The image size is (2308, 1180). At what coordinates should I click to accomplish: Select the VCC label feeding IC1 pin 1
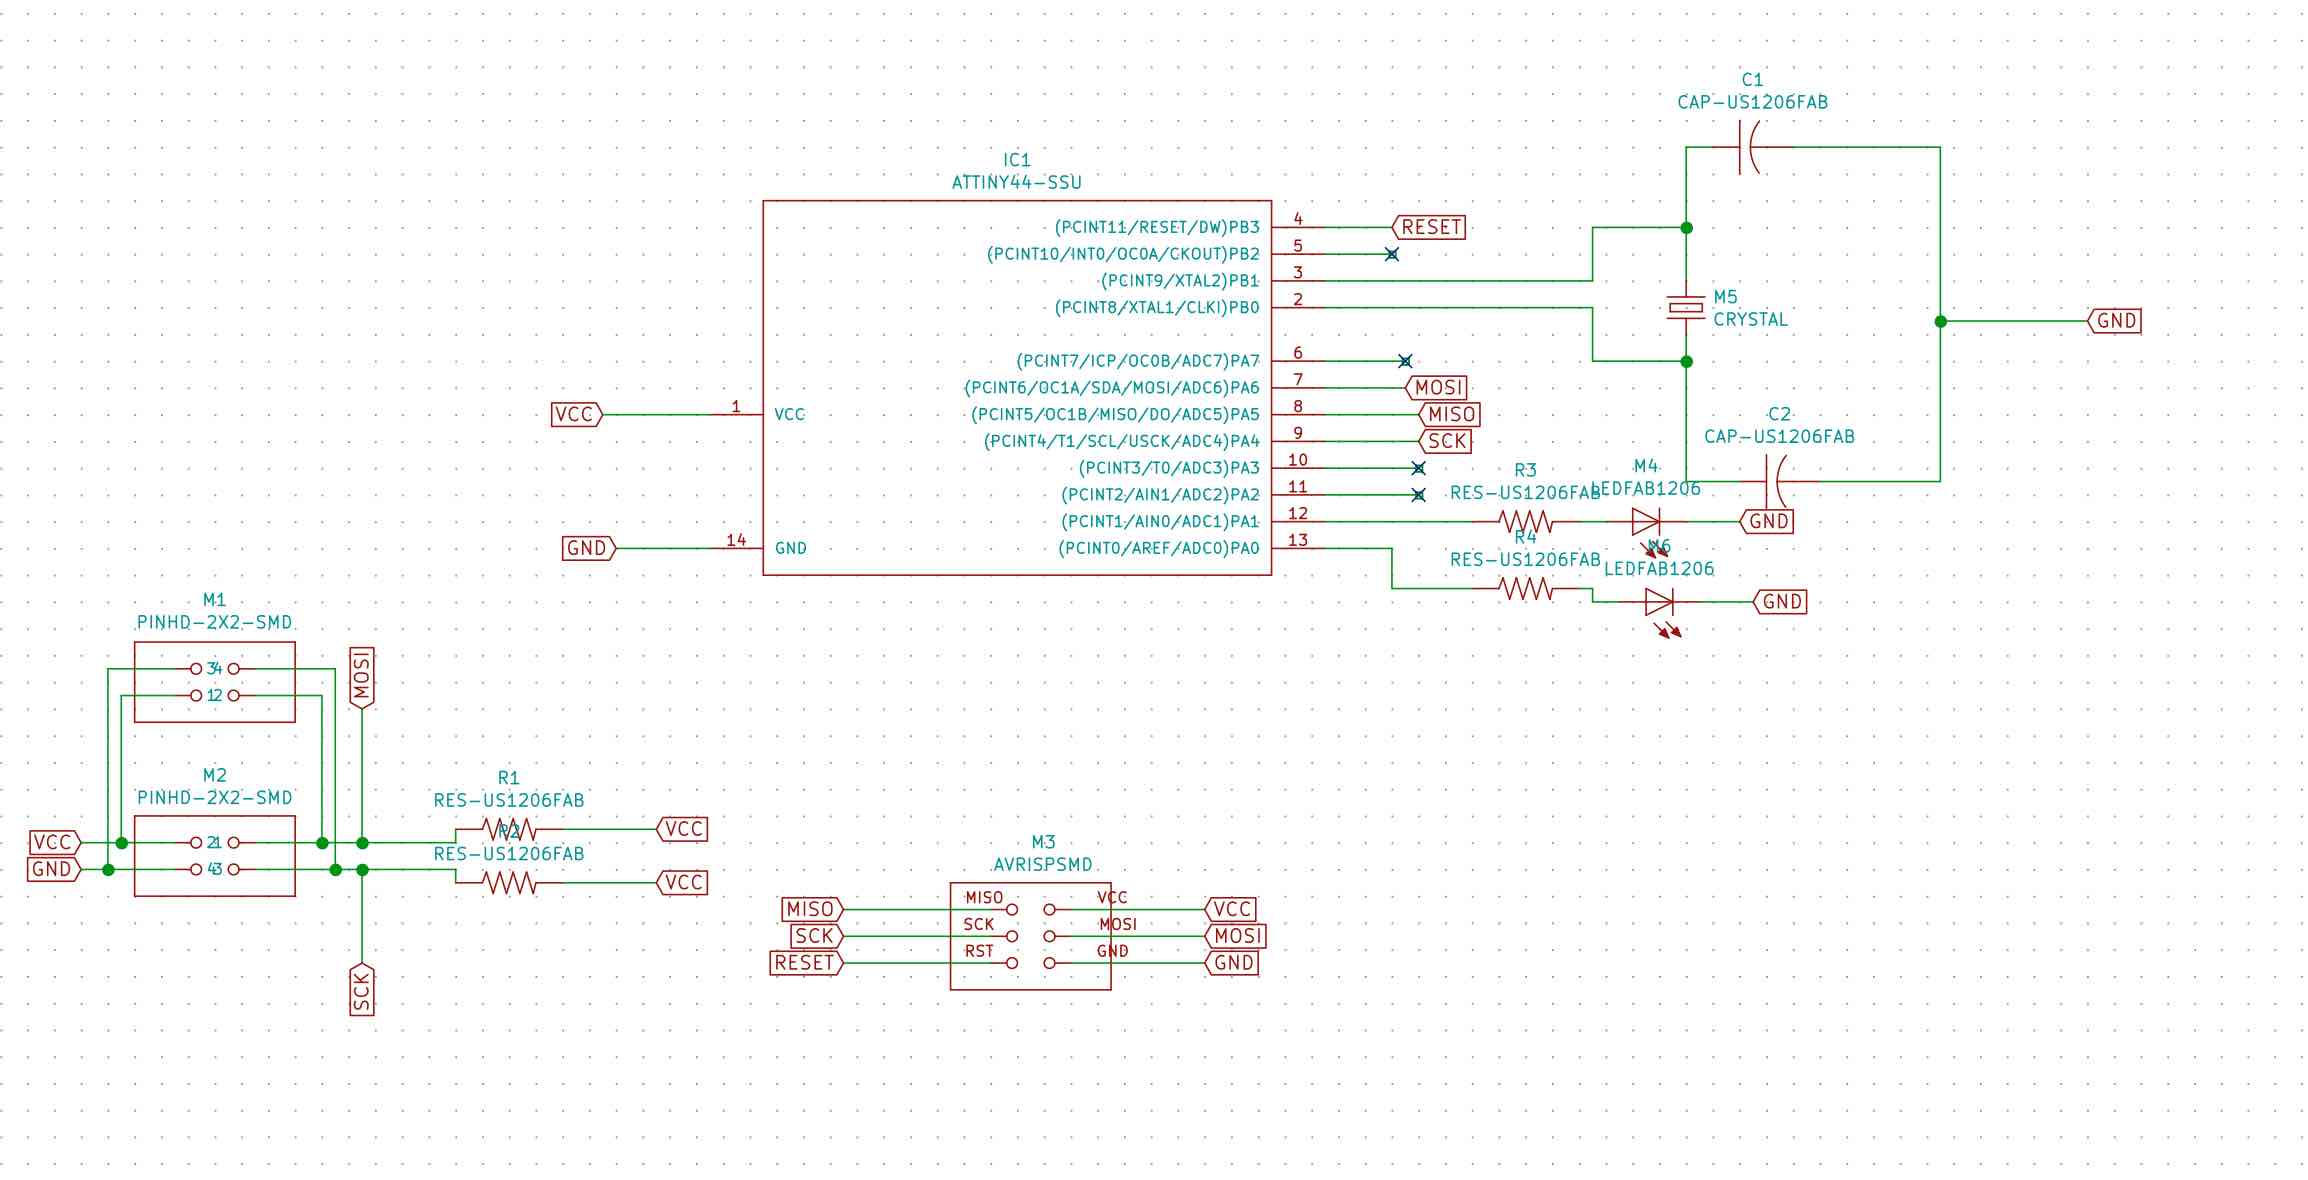click(x=575, y=414)
